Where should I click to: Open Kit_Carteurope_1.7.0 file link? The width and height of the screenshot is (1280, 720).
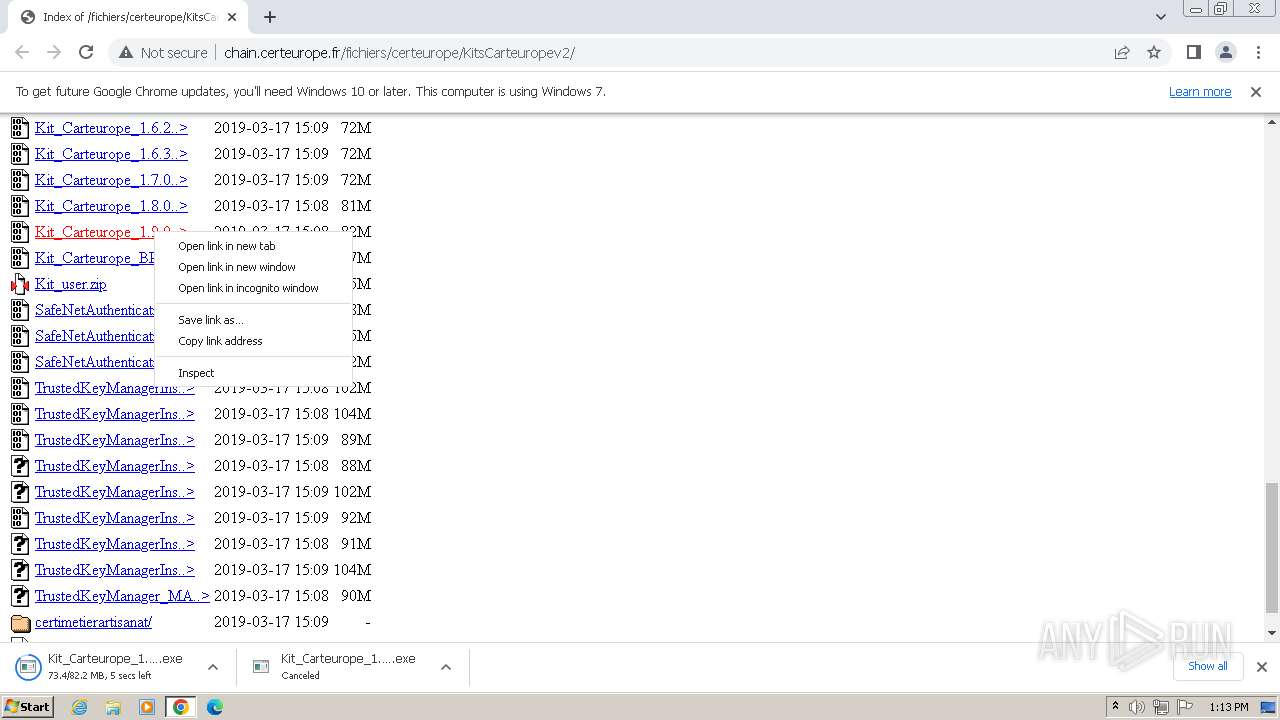pos(111,180)
